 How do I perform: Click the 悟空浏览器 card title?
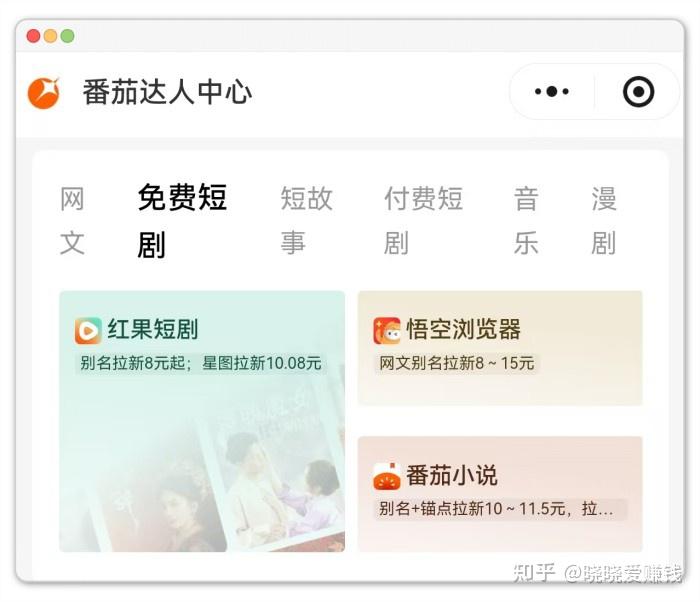coord(463,330)
